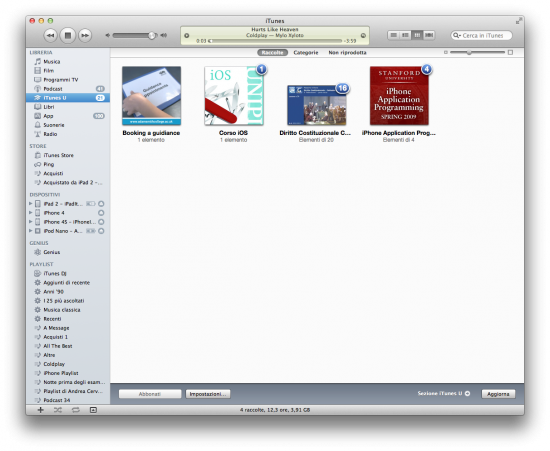The height and width of the screenshot is (451, 550).
Task: Open I 25 più ascoltati playlist
Action: [63, 301]
